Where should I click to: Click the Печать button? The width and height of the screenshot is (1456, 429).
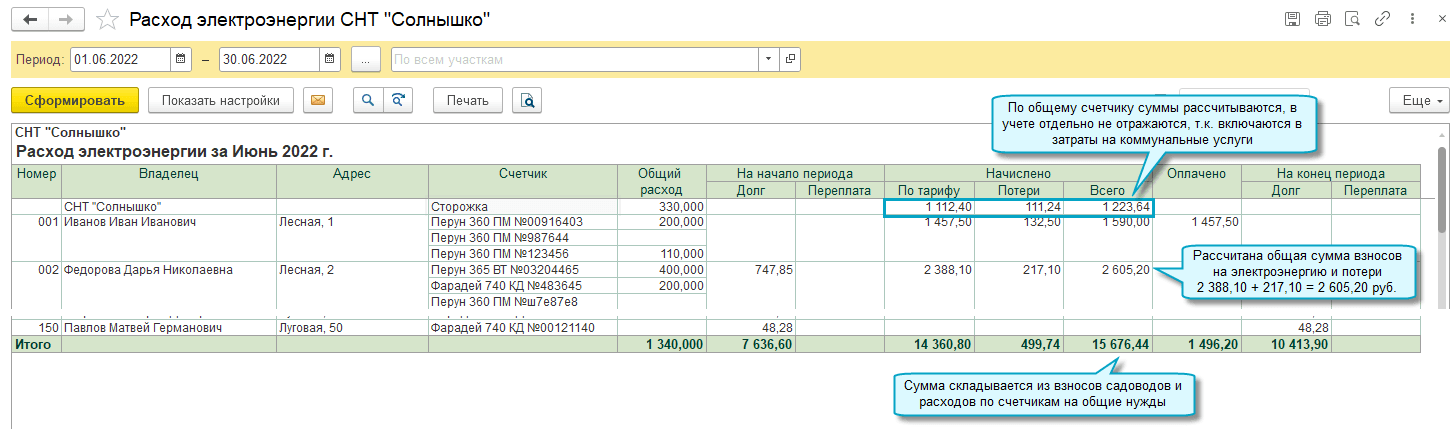click(x=467, y=100)
